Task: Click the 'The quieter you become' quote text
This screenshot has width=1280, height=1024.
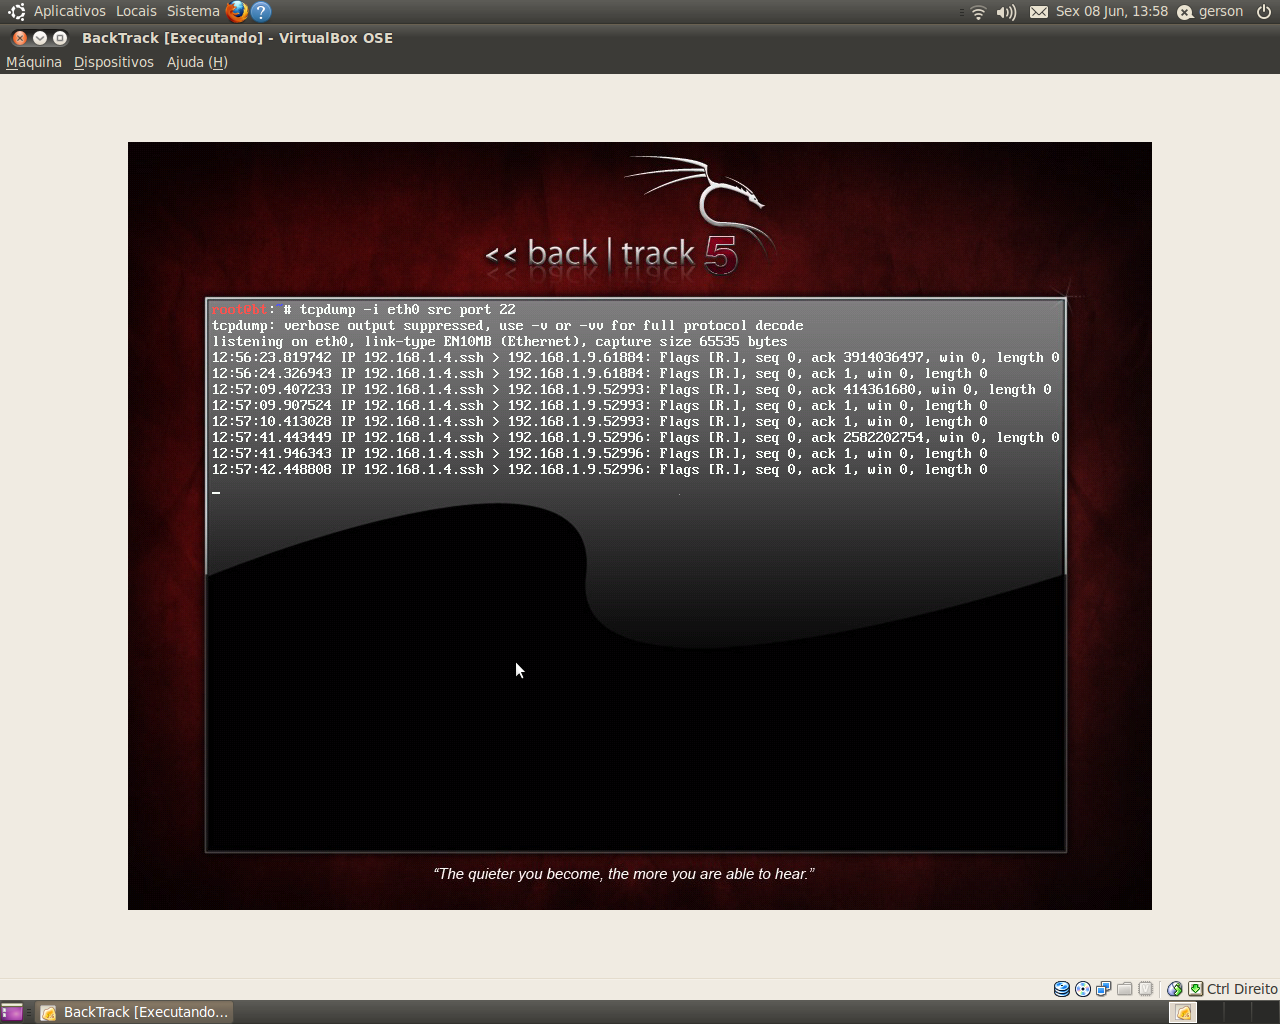Action: pyautogui.click(x=624, y=874)
